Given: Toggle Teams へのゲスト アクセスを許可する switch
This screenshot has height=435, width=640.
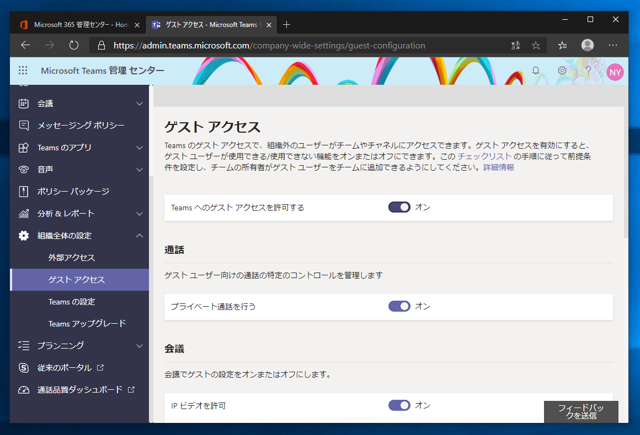Looking at the screenshot, I should (399, 207).
